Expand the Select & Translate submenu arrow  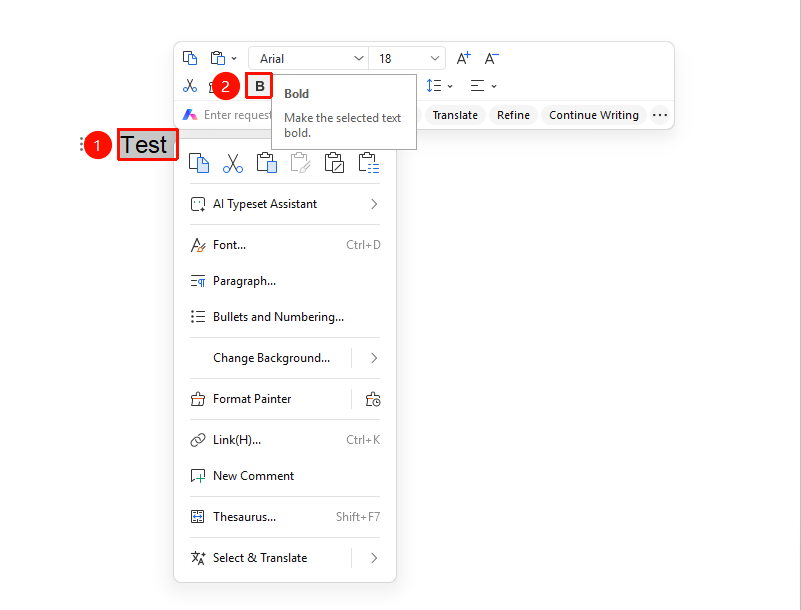click(374, 558)
